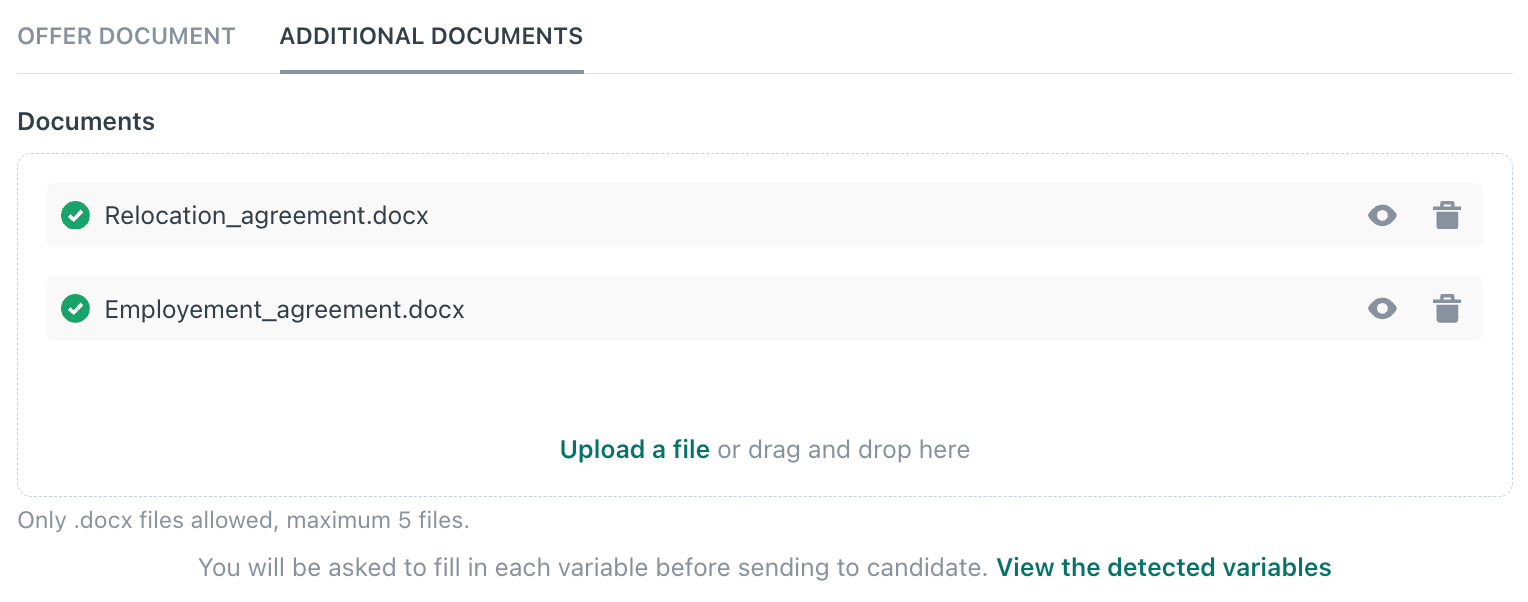Screen dimensions: 1528x602
Task: Delete the Employement_agreement.docx file
Action: click(1447, 309)
